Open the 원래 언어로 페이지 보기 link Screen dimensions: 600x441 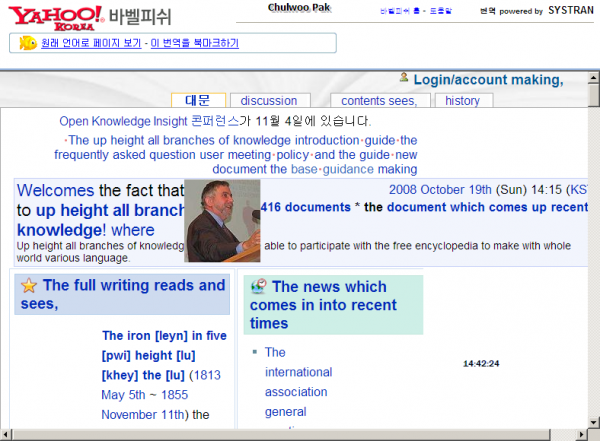coord(91,43)
